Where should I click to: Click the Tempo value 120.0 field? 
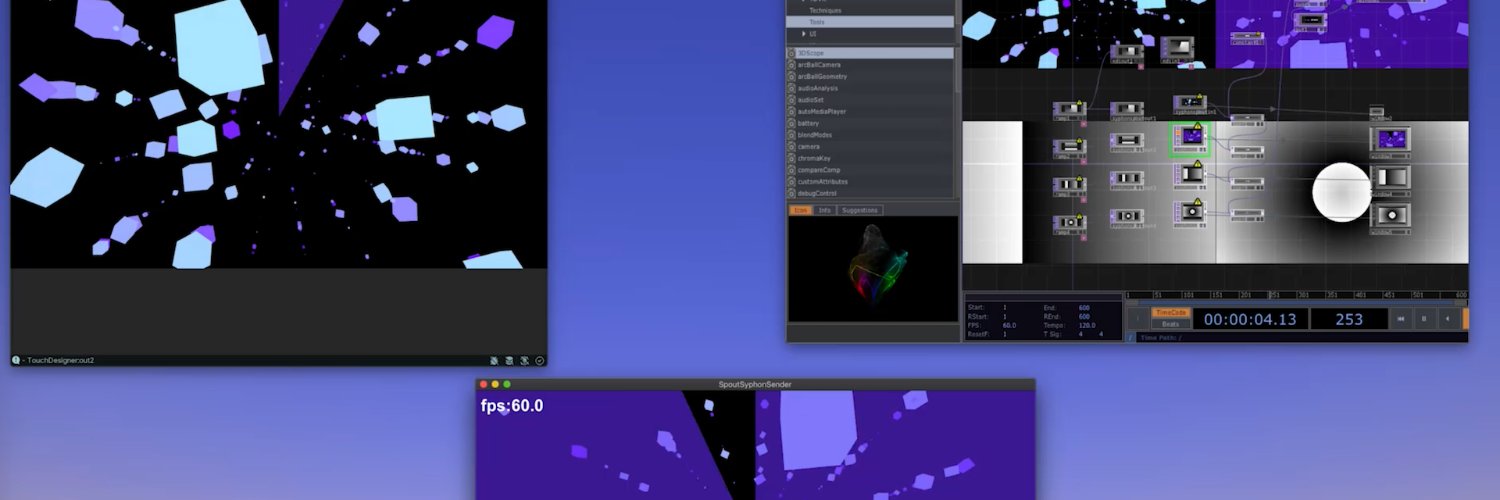pyautogui.click(x=1087, y=325)
